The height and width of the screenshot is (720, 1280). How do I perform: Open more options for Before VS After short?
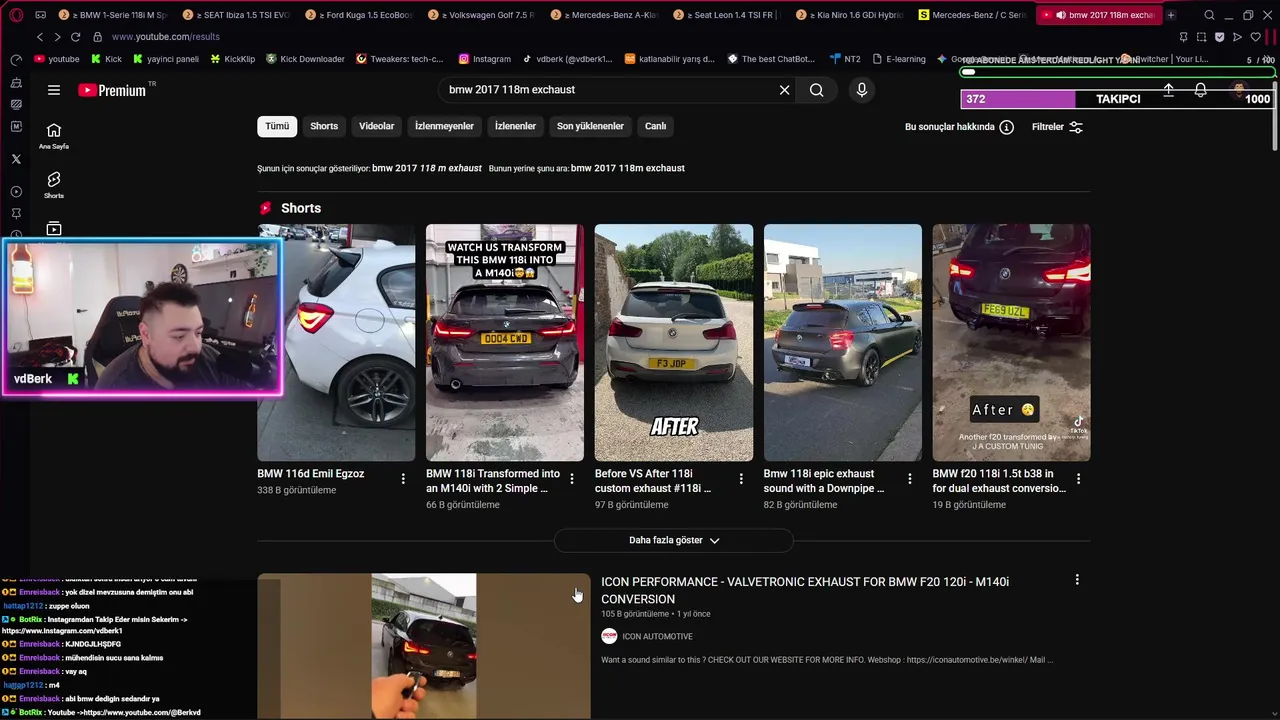(741, 479)
